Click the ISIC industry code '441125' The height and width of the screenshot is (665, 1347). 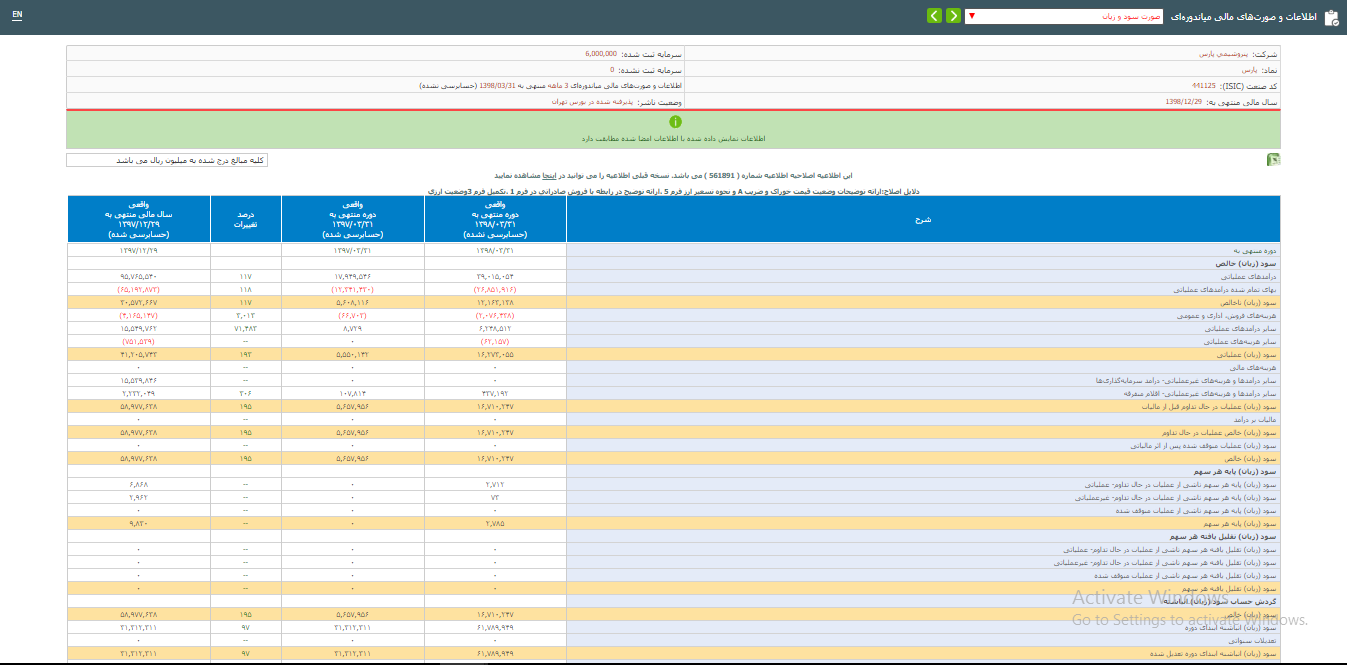pyautogui.click(x=1203, y=86)
